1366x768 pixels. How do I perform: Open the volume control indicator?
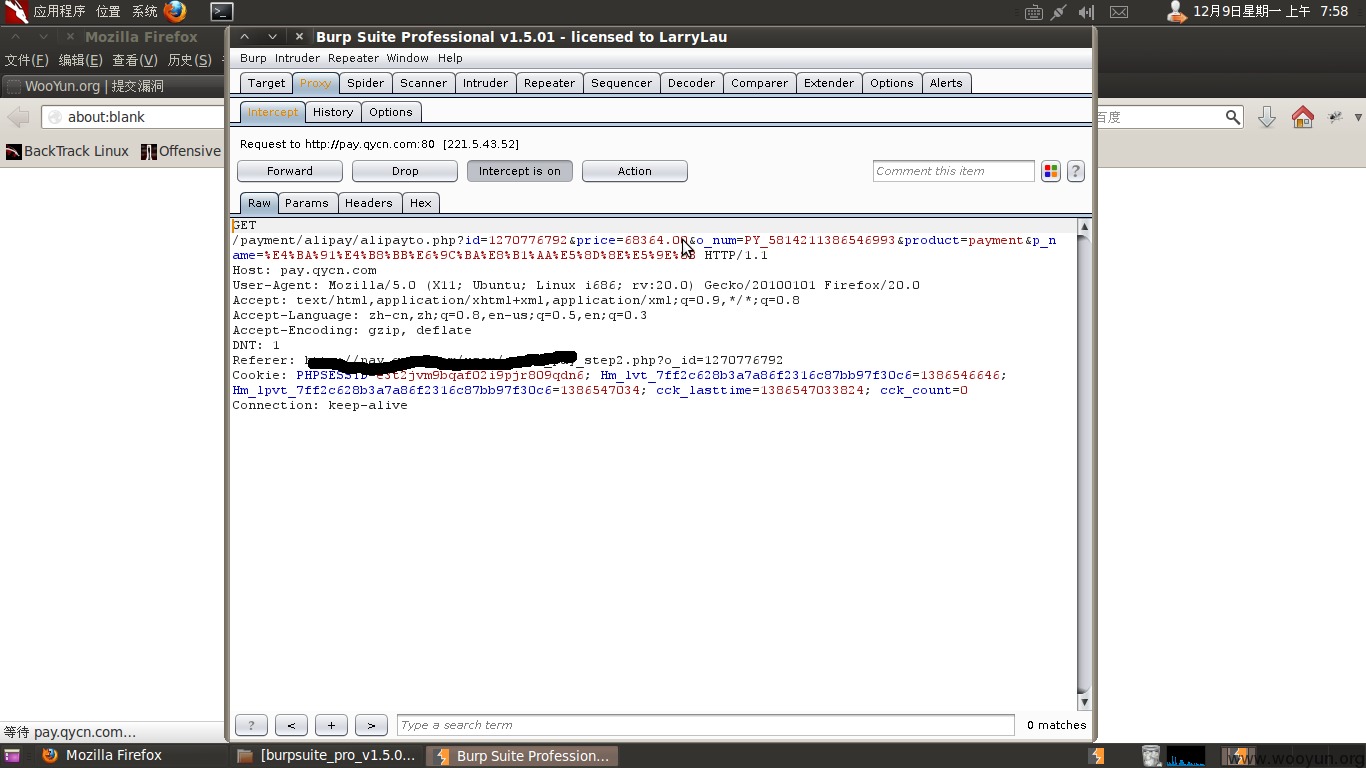point(1087,12)
